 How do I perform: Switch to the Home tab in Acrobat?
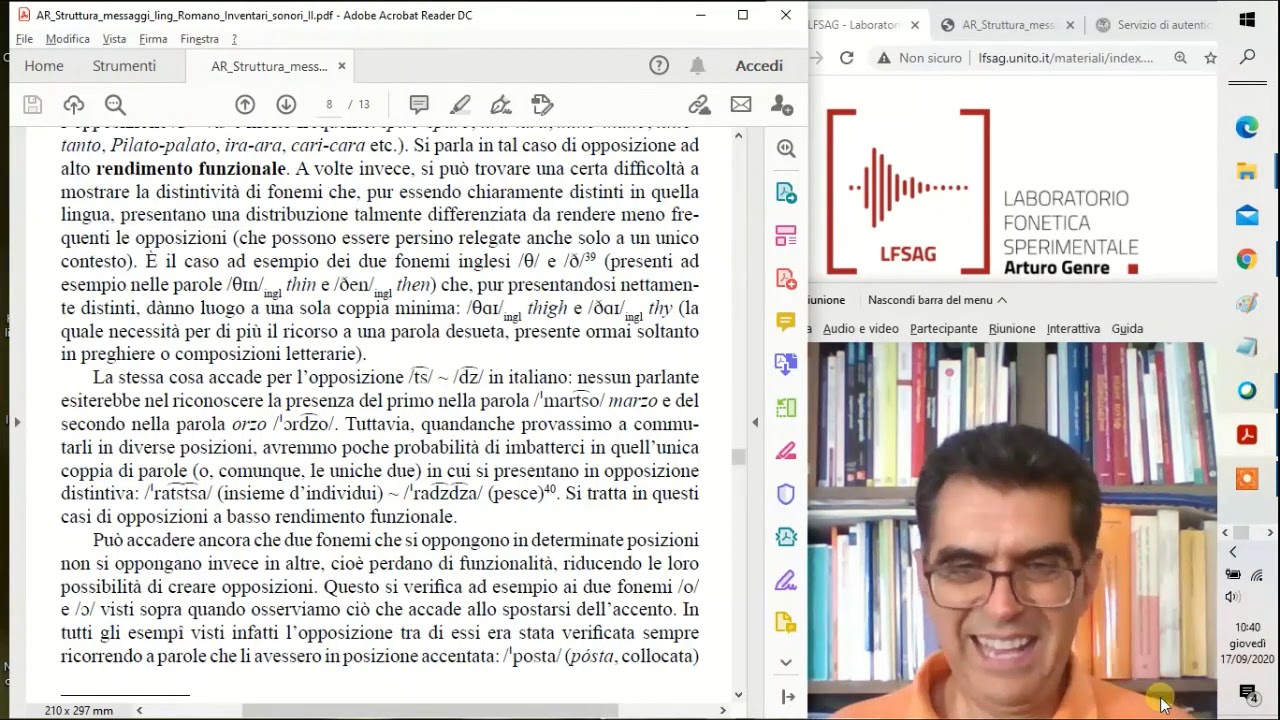tap(44, 66)
